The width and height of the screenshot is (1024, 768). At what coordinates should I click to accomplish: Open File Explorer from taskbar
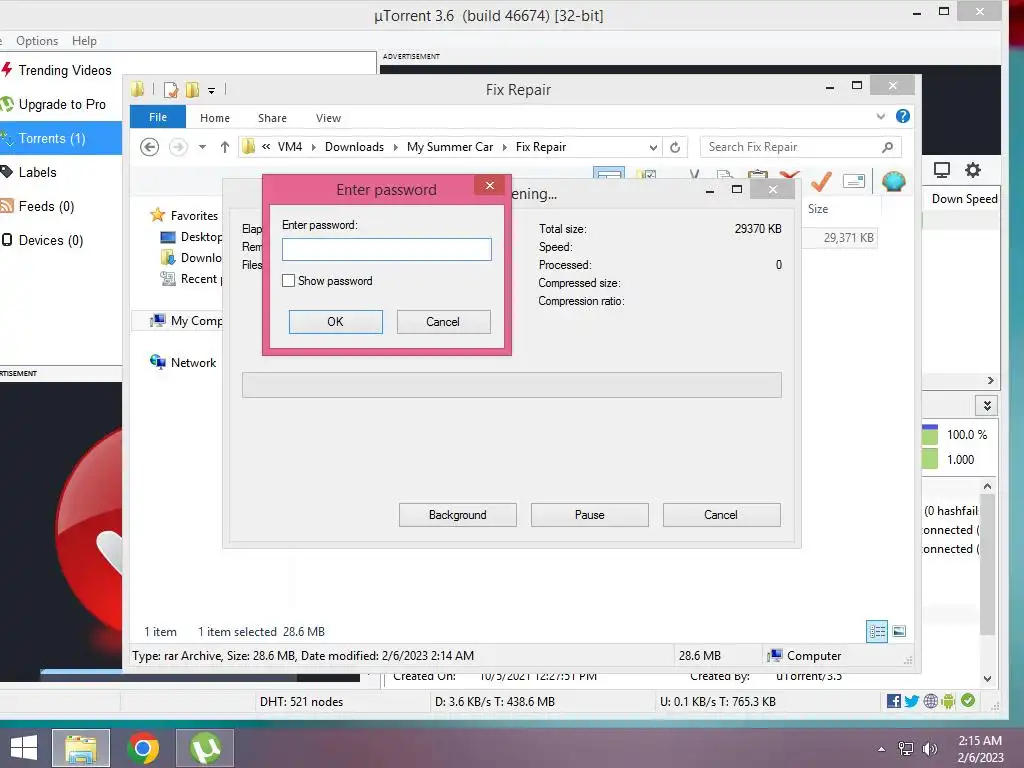pos(81,748)
